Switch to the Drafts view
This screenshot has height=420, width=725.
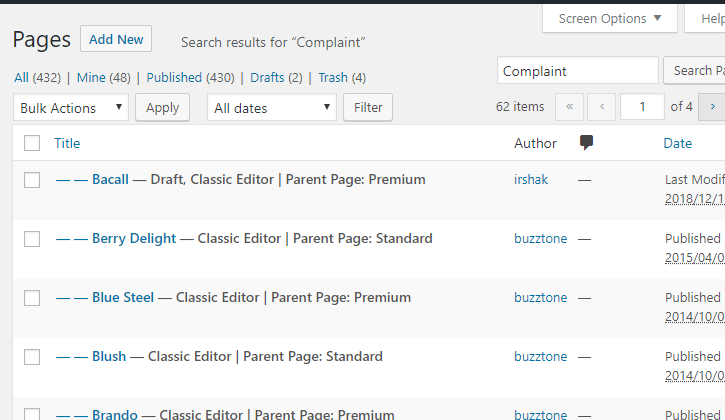click(x=267, y=77)
